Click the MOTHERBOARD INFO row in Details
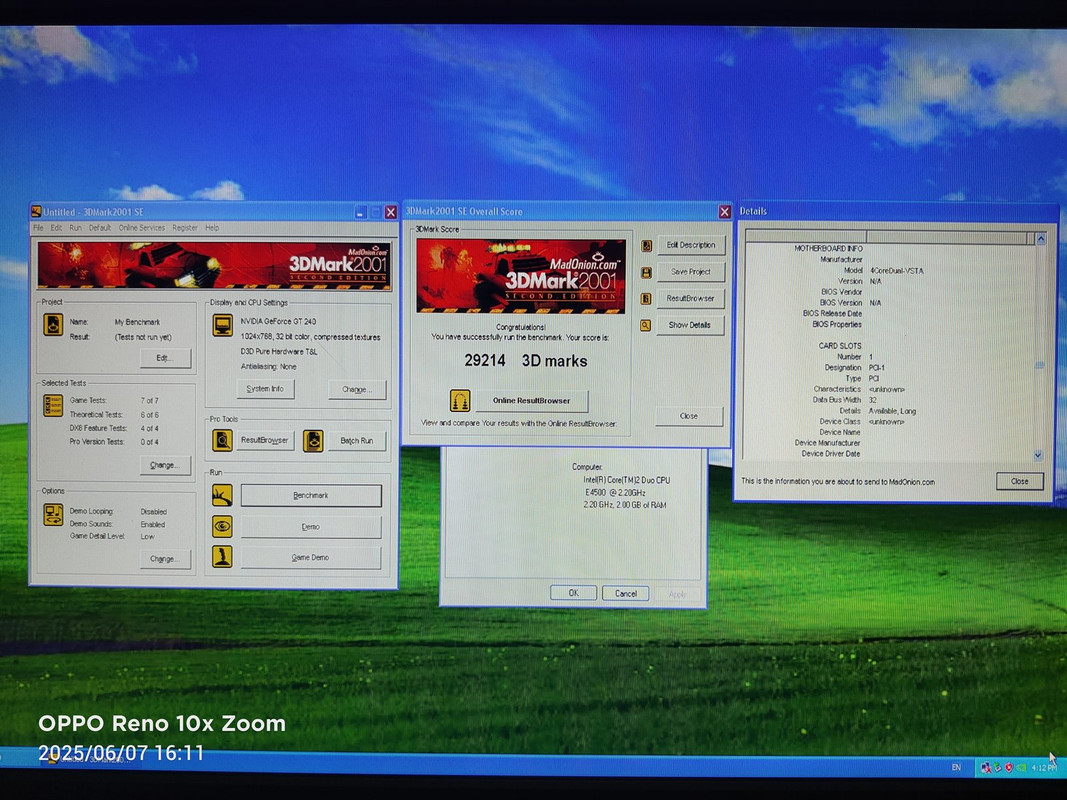The width and height of the screenshot is (1067, 800). pyautogui.click(x=828, y=248)
